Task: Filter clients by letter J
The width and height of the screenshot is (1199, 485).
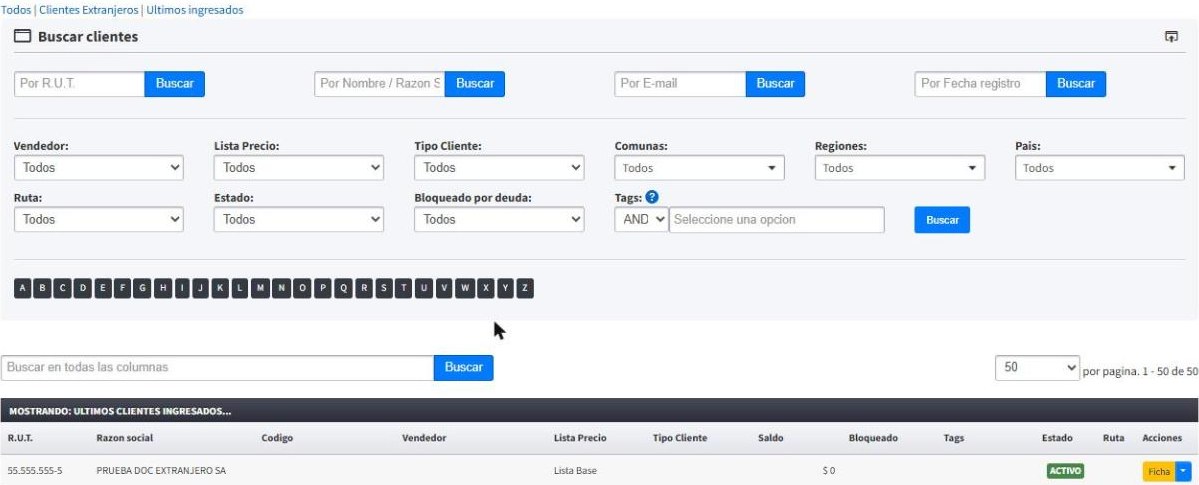Action: click(200, 288)
